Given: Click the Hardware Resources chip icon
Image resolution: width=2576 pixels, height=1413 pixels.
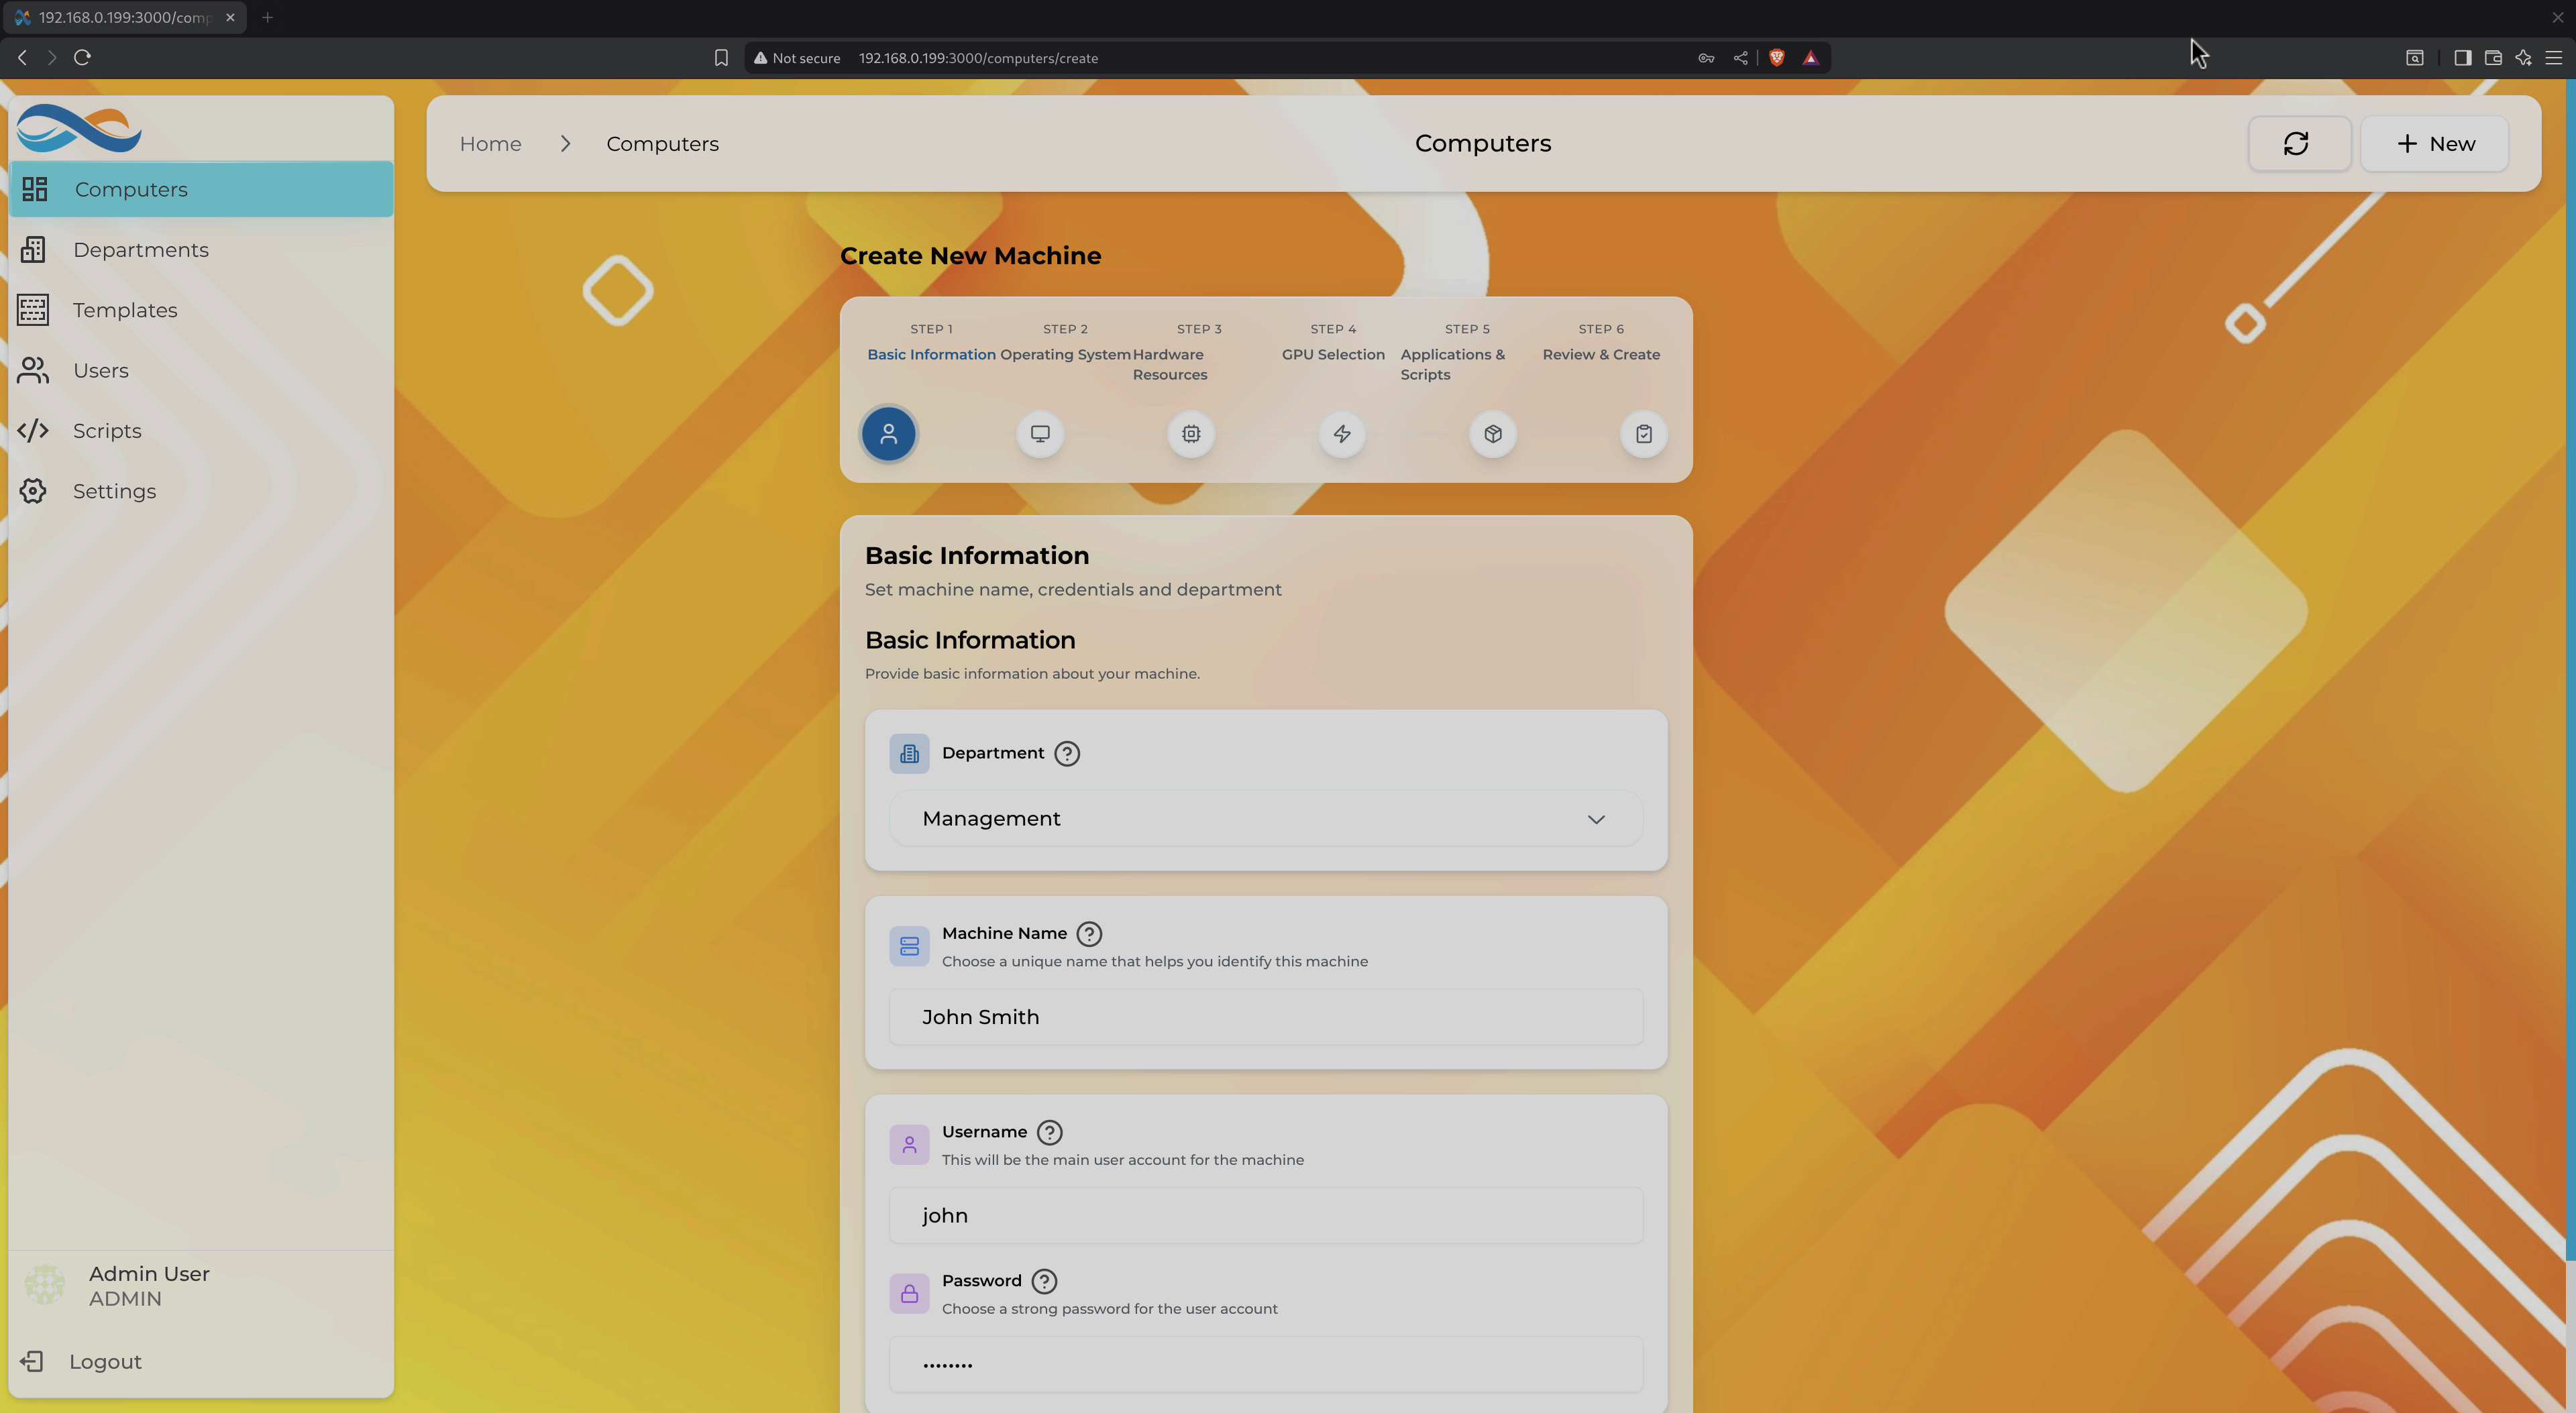Looking at the screenshot, I should tap(1190, 434).
